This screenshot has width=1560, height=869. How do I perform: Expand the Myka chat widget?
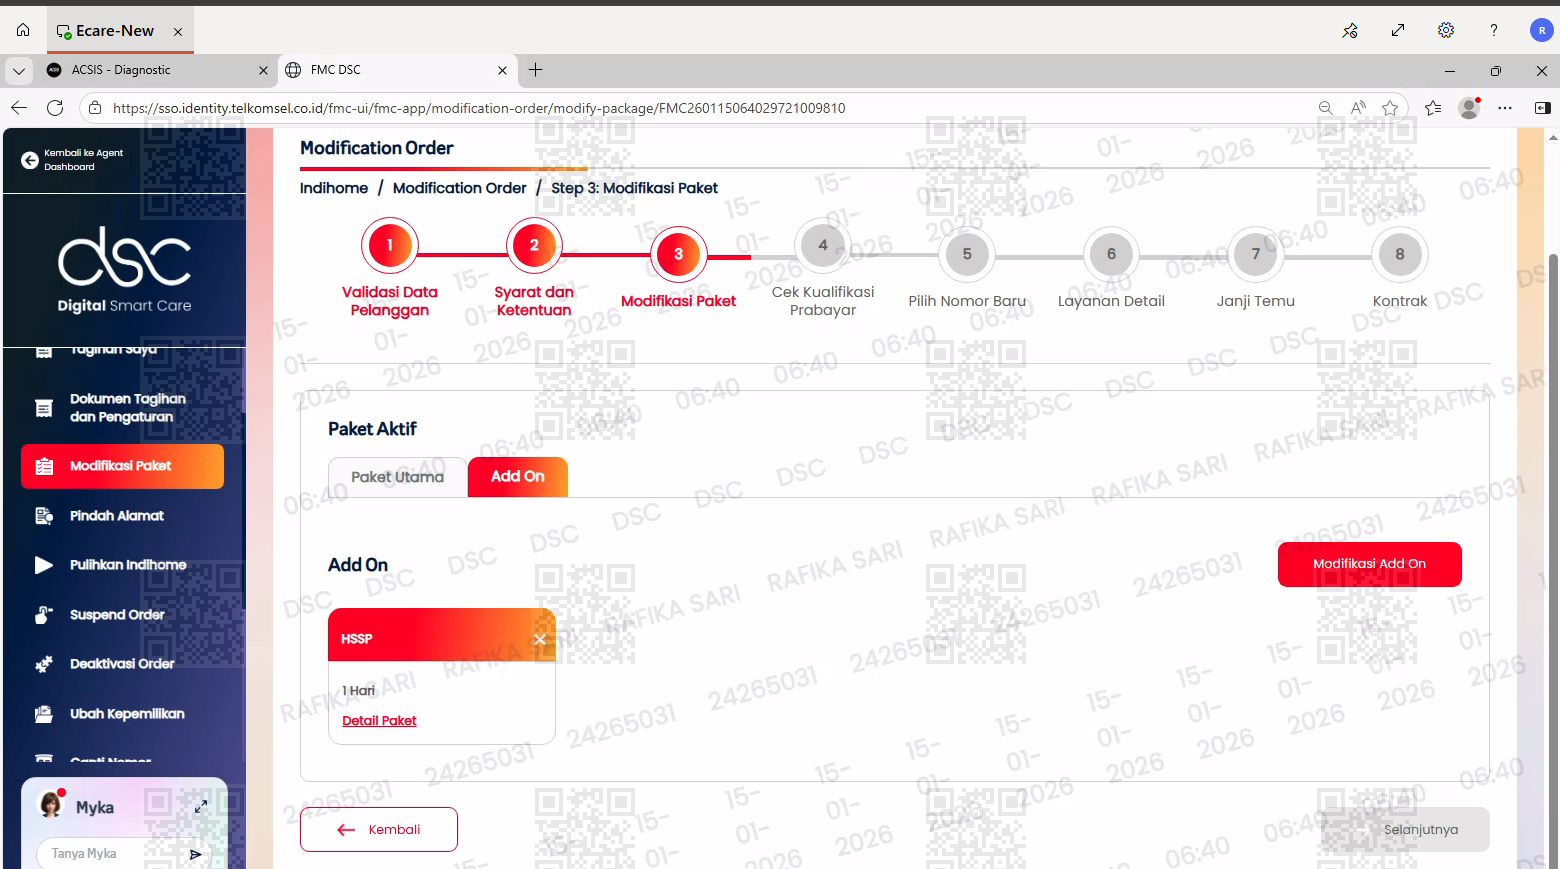(201, 806)
